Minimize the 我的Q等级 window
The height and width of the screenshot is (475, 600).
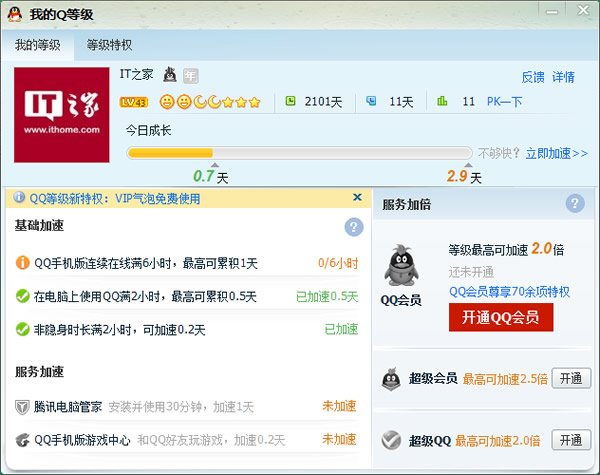[552, 11]
